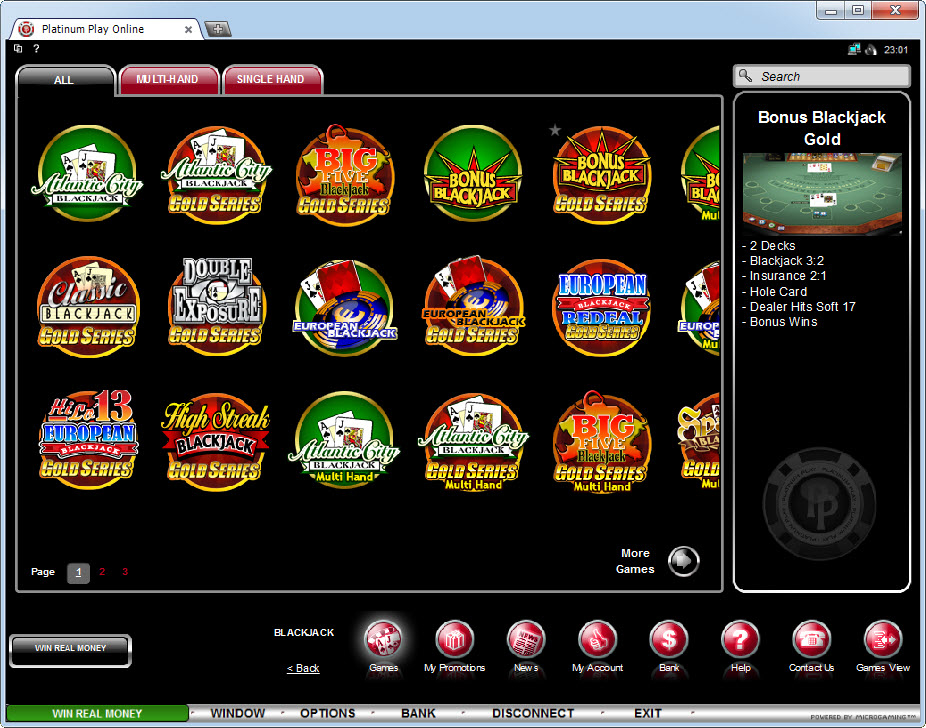This screenshot has height=728, width=926.
Task: Click the green WIN REAL MONEY bar button
Action: point(97,713)
